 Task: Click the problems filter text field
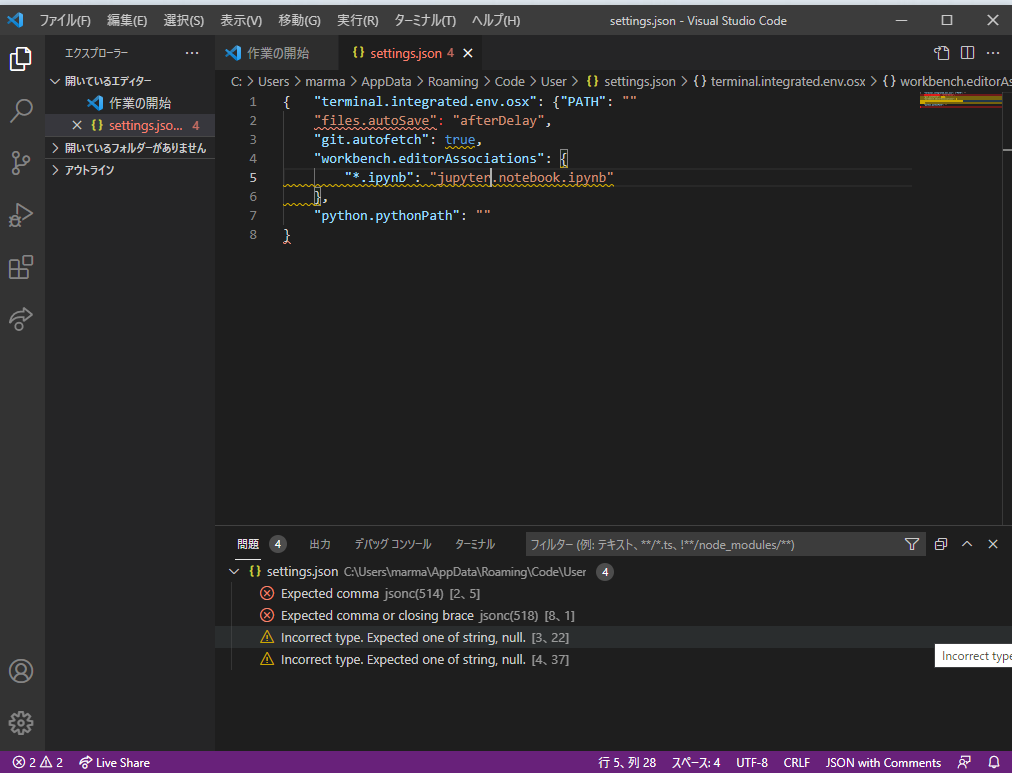click(710, 544)
